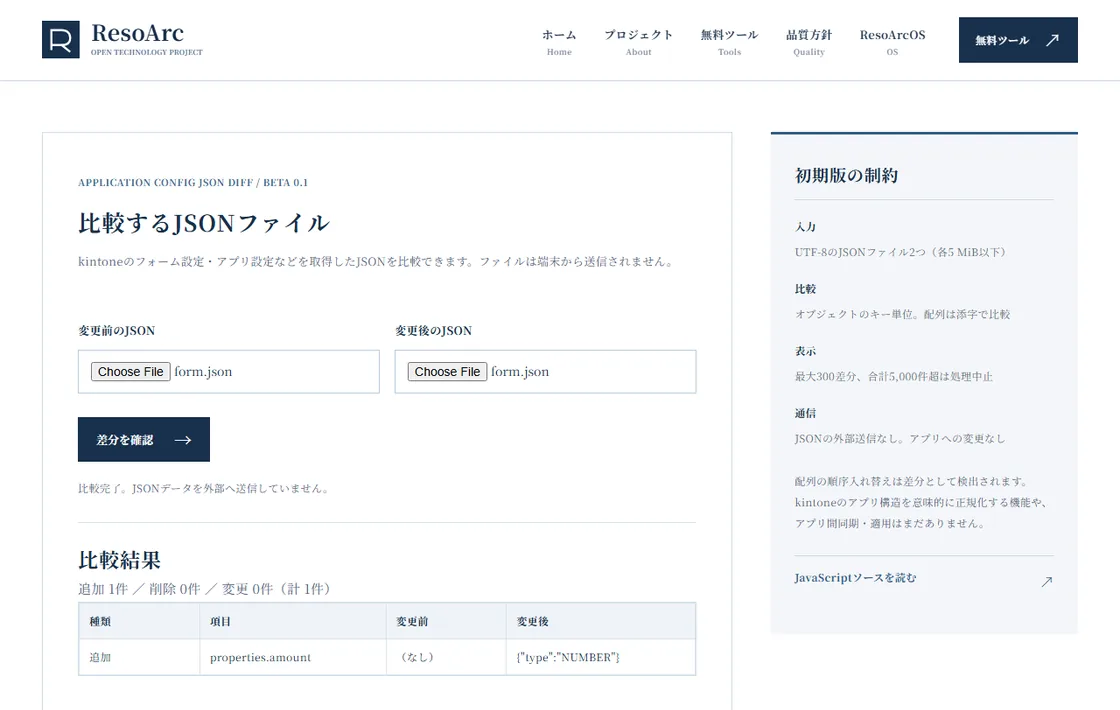Viewport: 1120px width, 710px height.
Task: Click OPEN TECHNOLOGY PROJECT tagline
Action: (146, 52)
